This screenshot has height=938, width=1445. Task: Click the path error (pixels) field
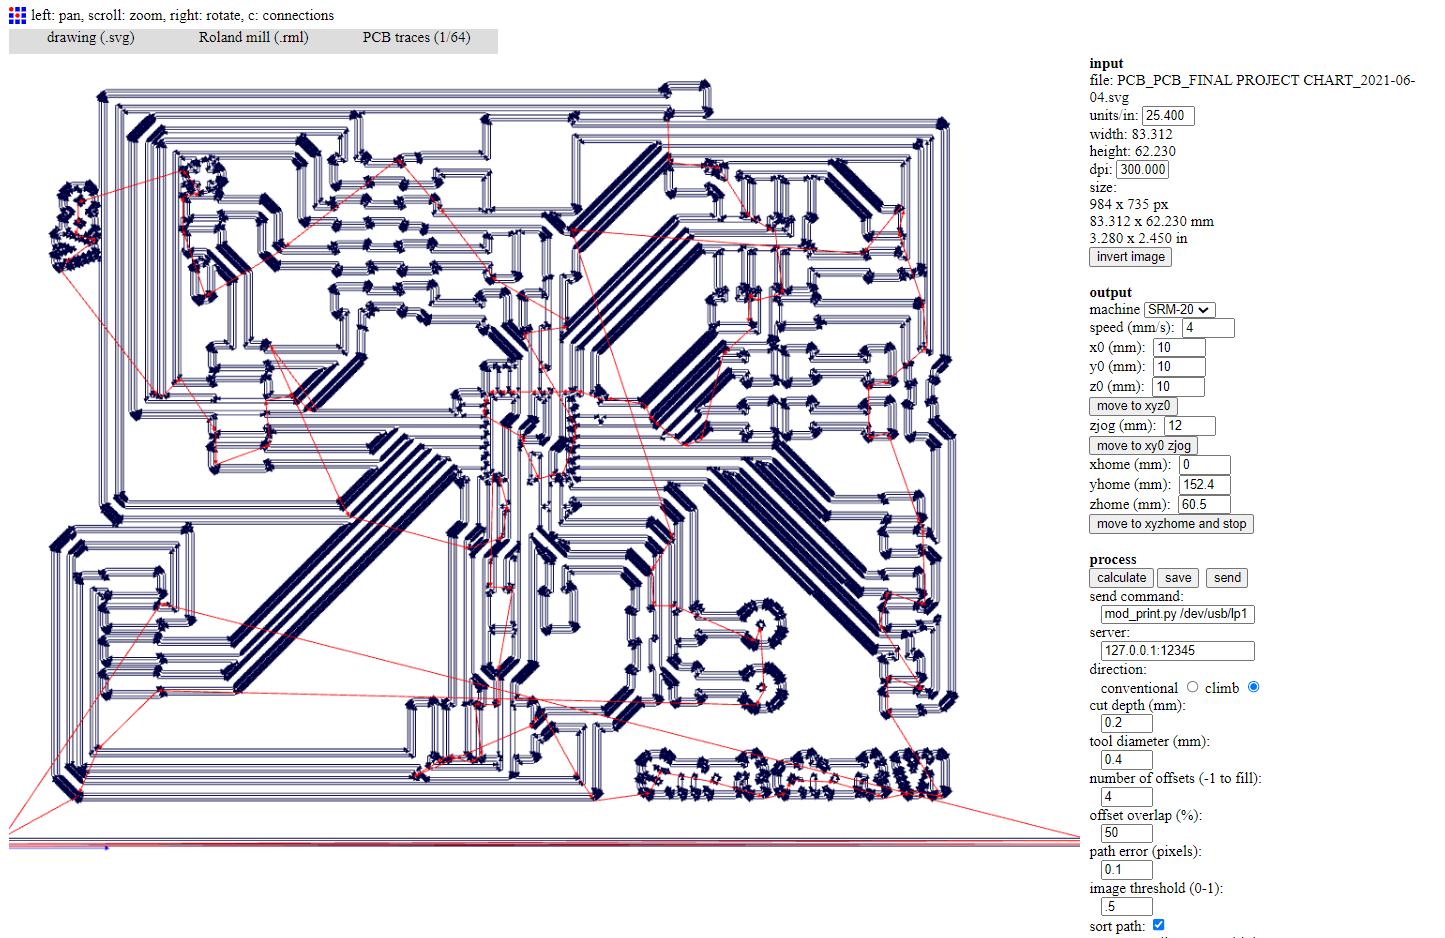(x=1127, y=870)
